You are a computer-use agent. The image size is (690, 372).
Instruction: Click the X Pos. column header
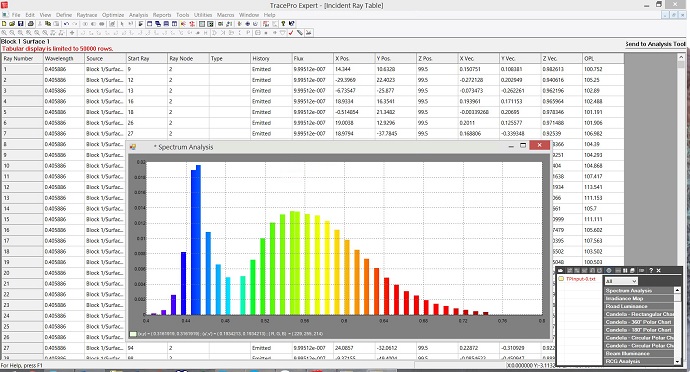[354, 59]
